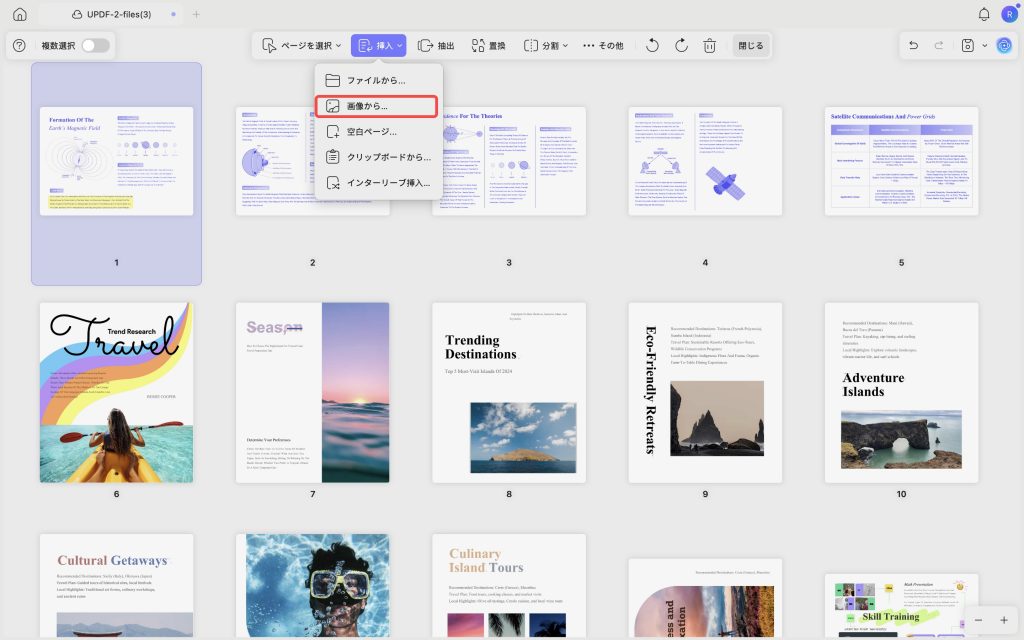This screenshot has width=1024, height=640.
Task: Go to the home icon
Action: click(20, 14)
